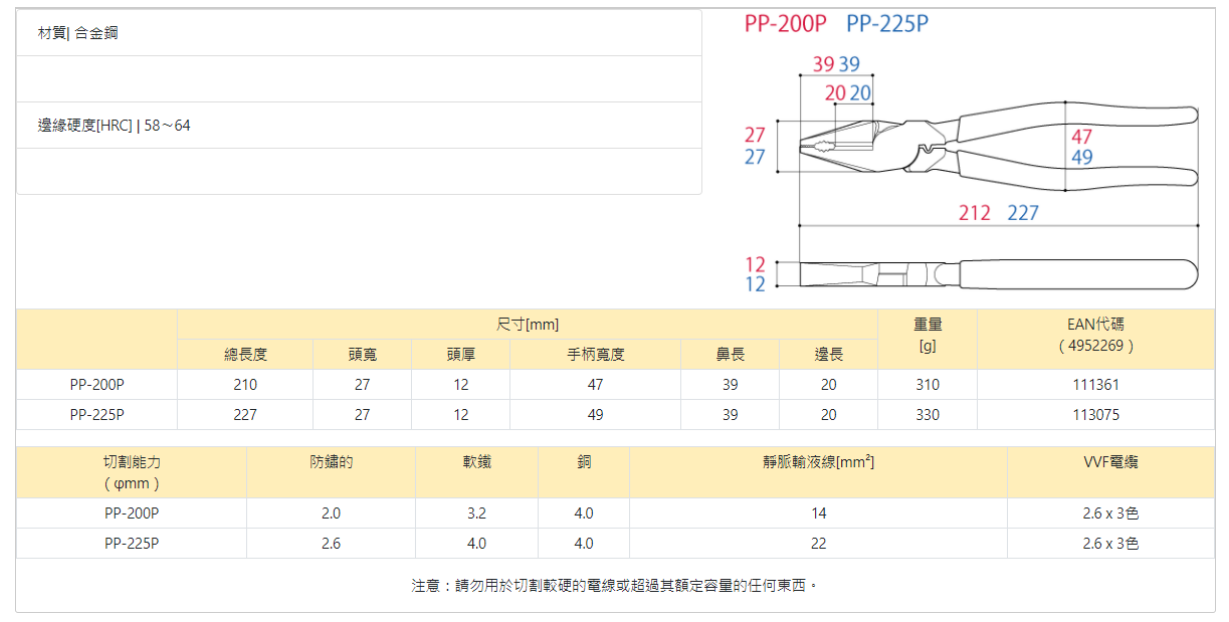The width and height of the screenshot is (1229, 622).
Task: Click the 防鏽的 column header
Action: tap(331, 472)
